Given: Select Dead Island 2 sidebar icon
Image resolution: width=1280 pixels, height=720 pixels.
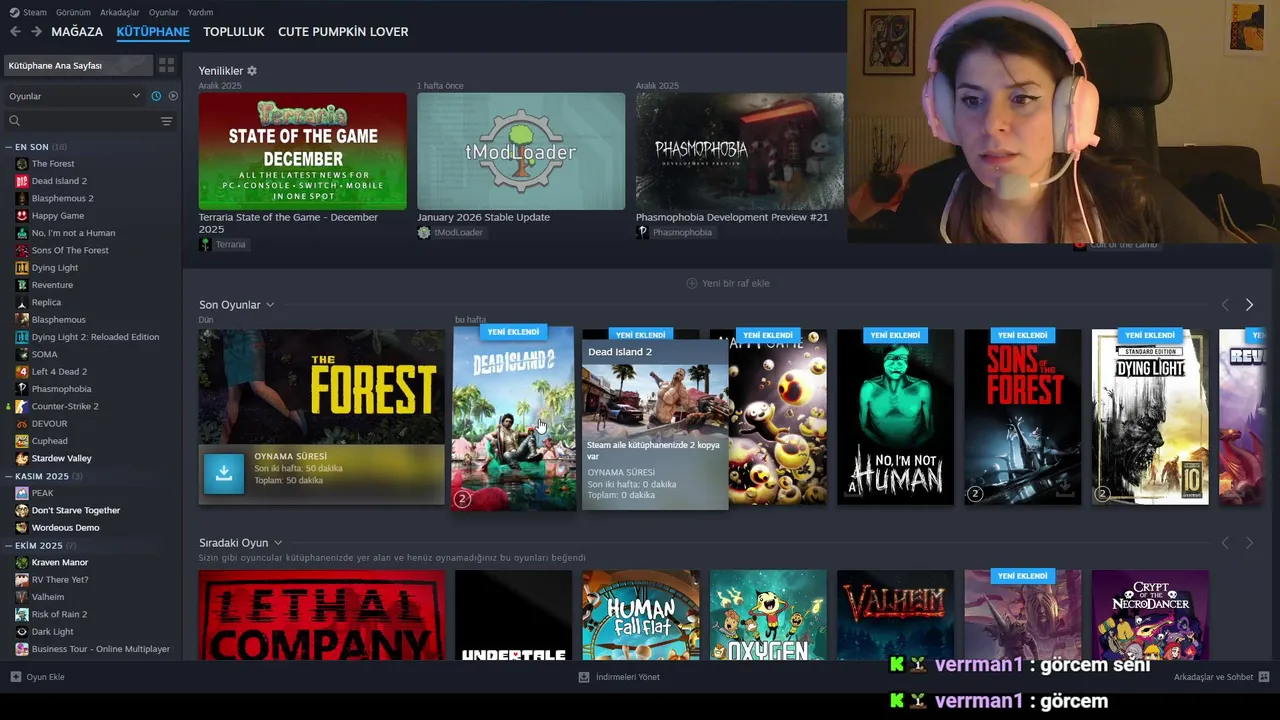Looking at the screenshot, I should coord(22,181).
